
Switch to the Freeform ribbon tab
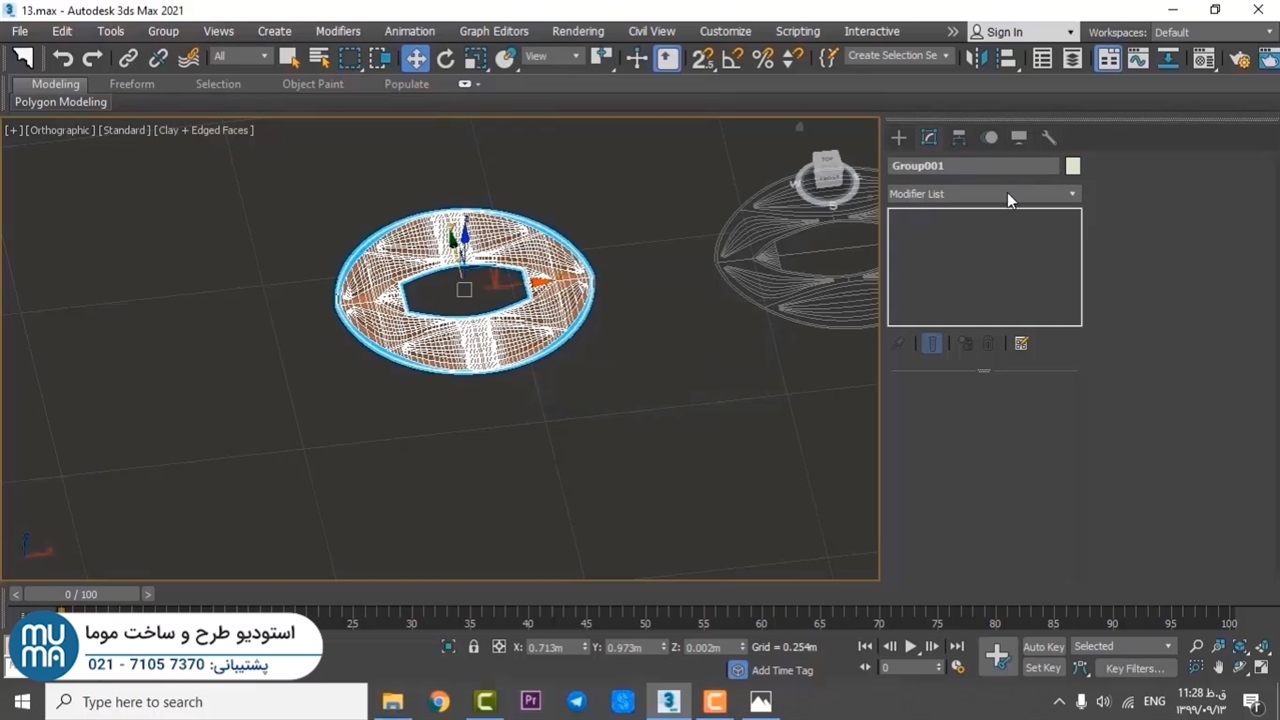(132, 84)
